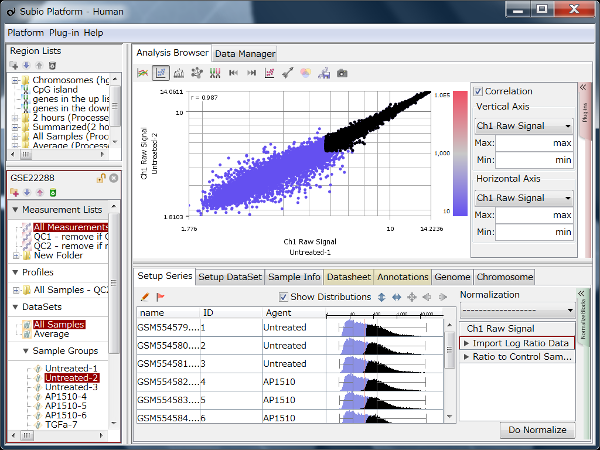This screenshot has width=600, height=450.
Task: Open the Plug-in menu
Action: click(x=63, y=33)
